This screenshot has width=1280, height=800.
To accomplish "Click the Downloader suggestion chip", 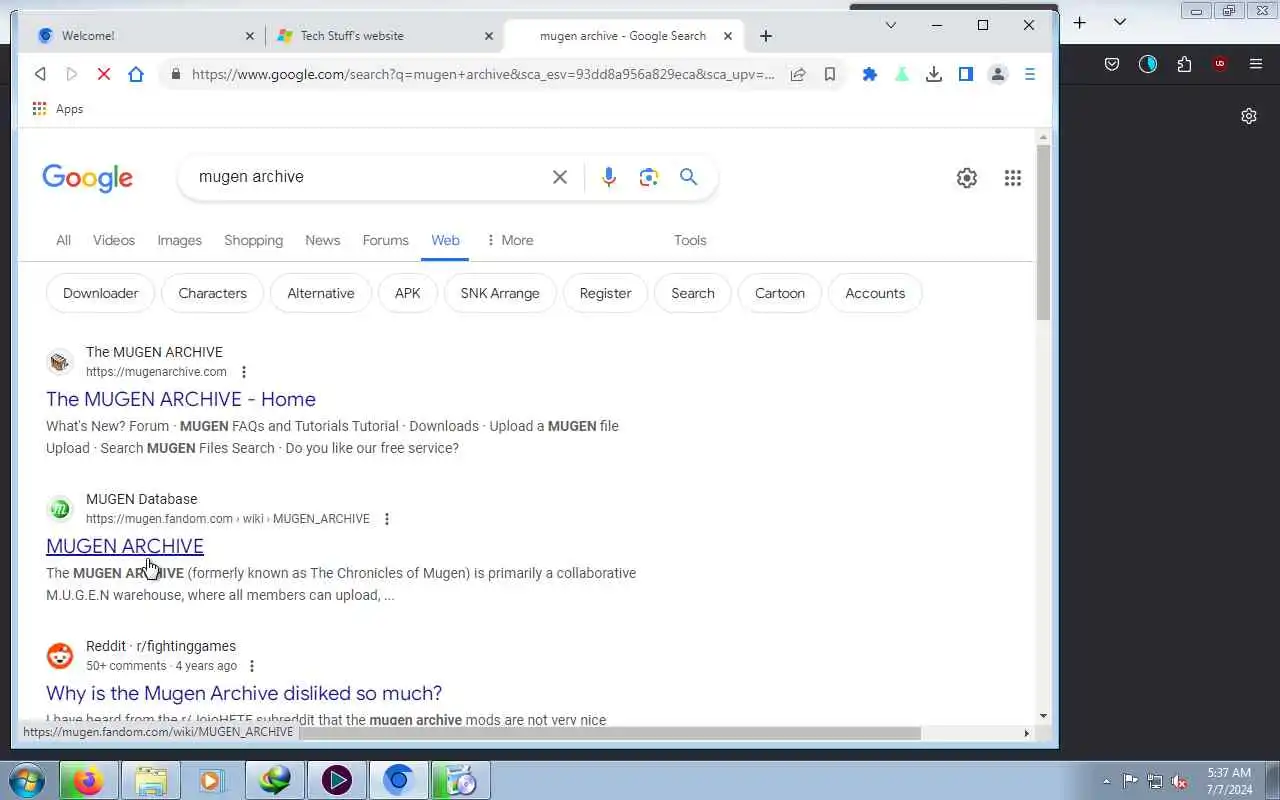I will pos(101,293).
